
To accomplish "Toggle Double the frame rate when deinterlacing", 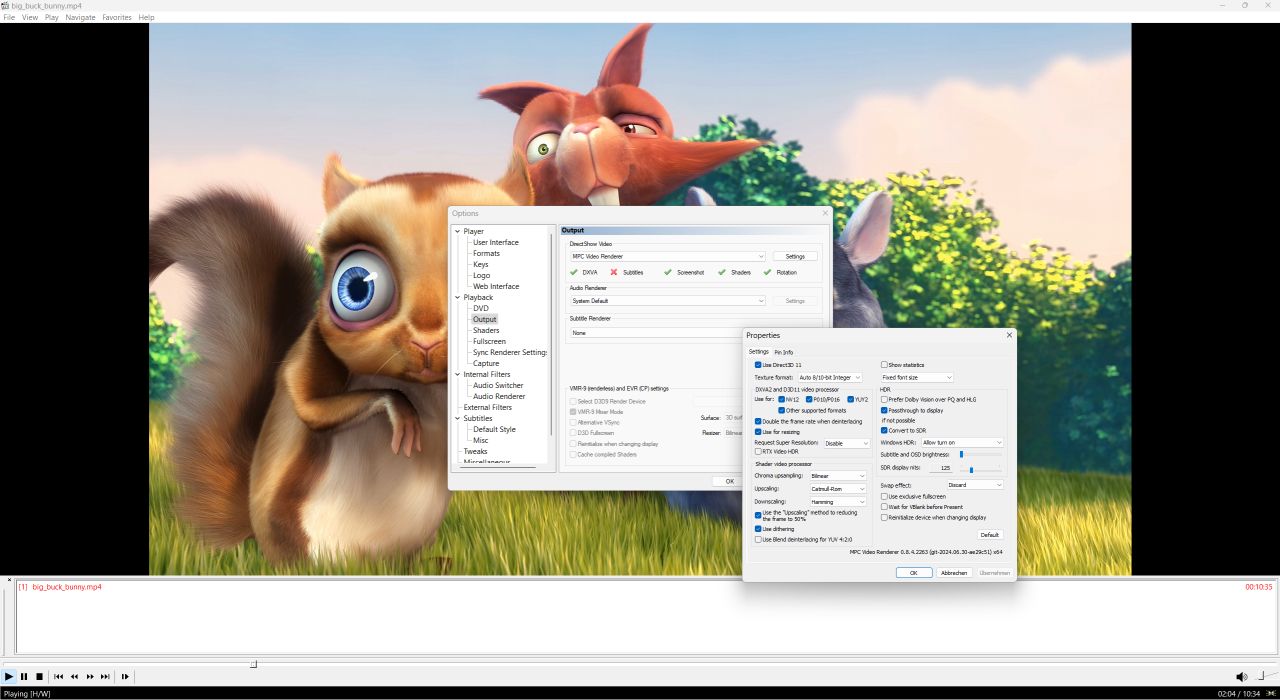I will [x=758, y=421].
